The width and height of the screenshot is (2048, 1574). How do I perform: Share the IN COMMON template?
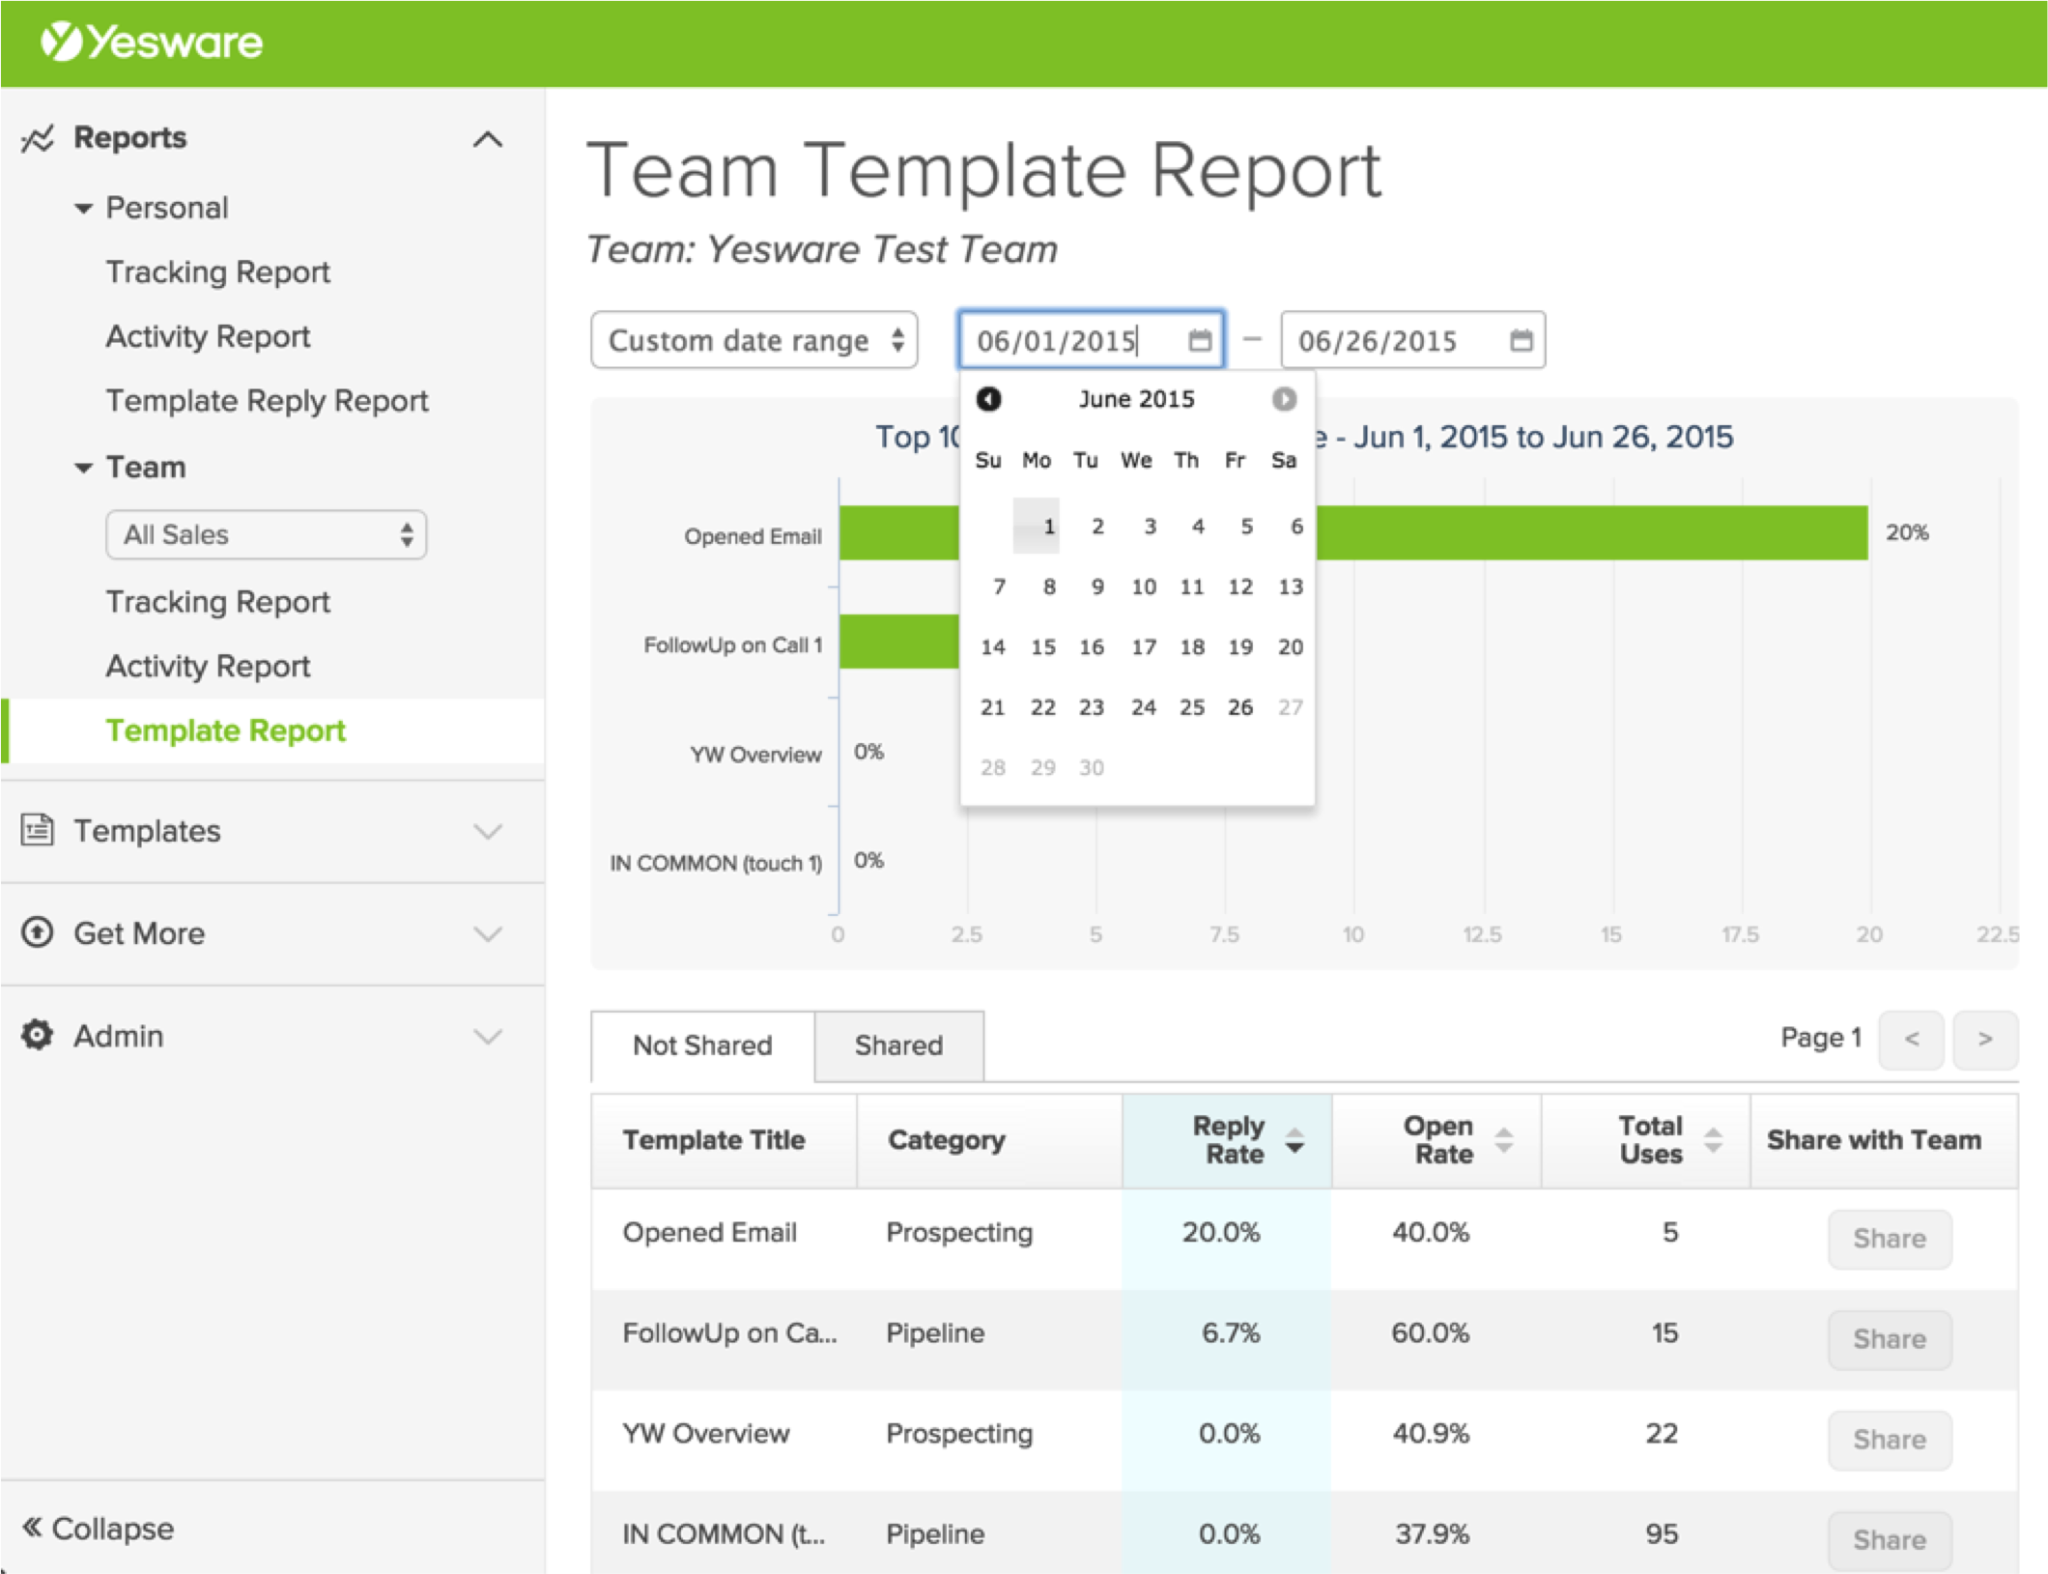click(1889, 1540)
